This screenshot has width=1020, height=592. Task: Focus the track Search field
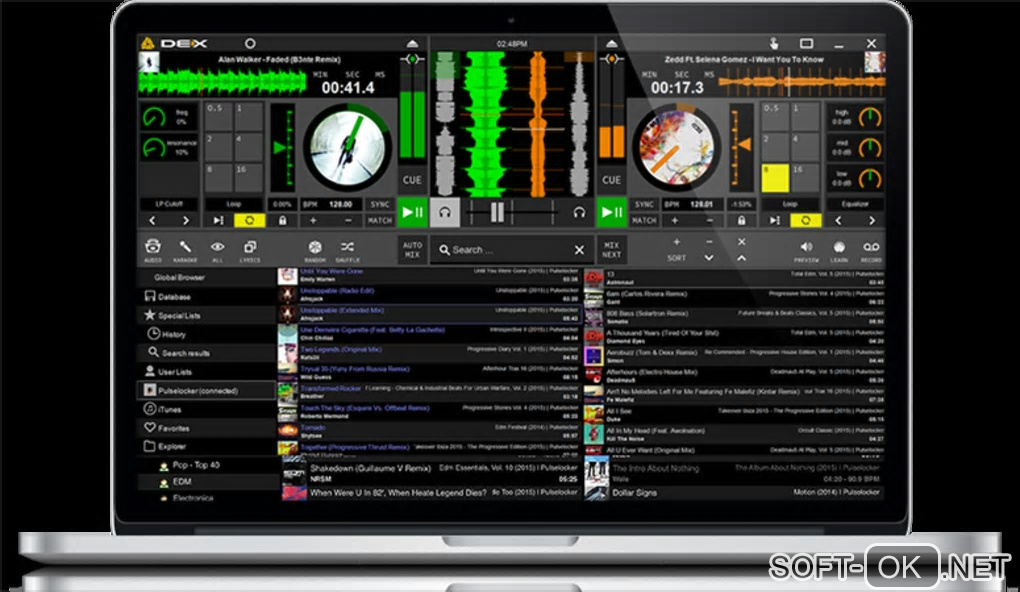pyautogui.click(x=504, y=250)
